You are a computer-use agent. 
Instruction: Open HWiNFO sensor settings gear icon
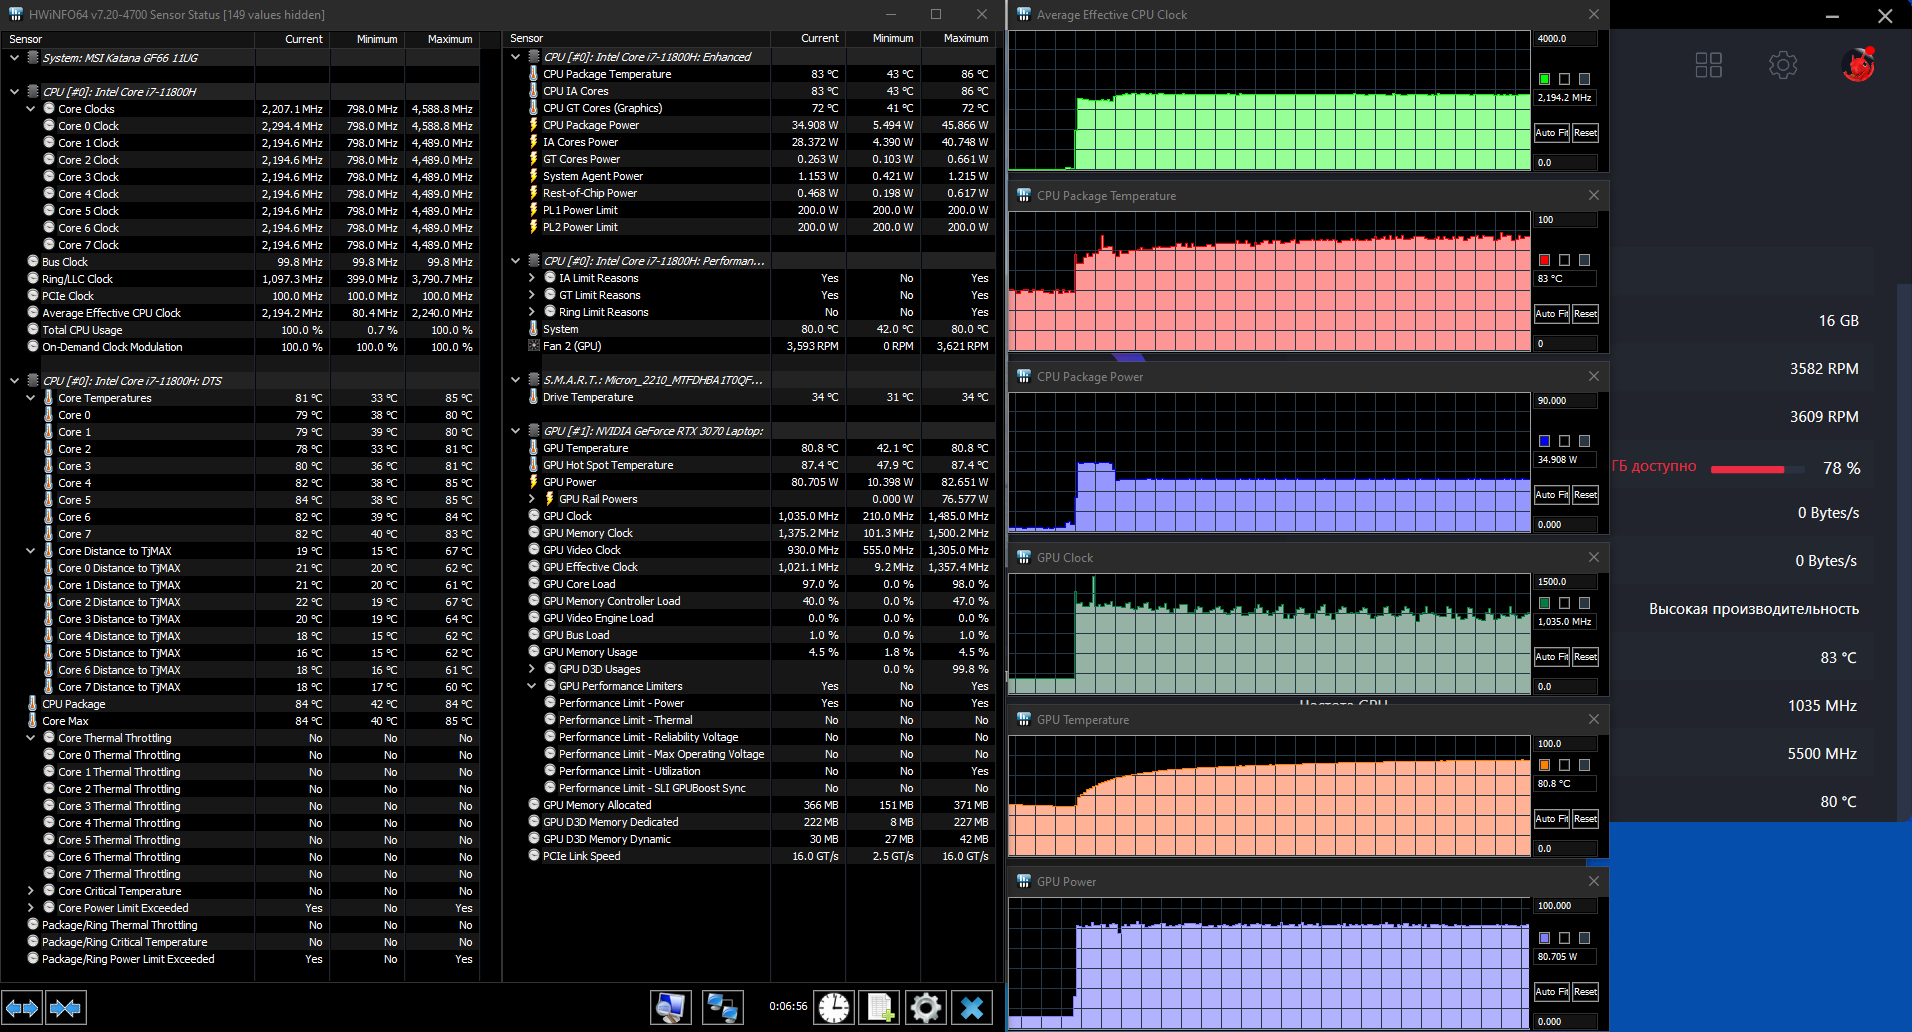tap(926, 1007)
